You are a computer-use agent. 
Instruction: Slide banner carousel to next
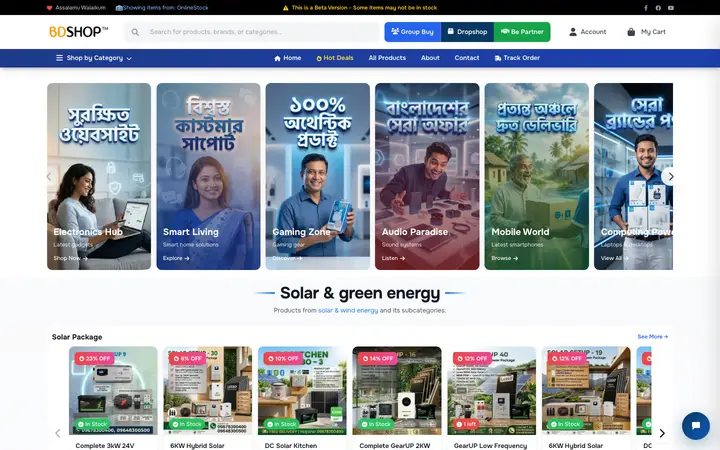coord(670,176)
